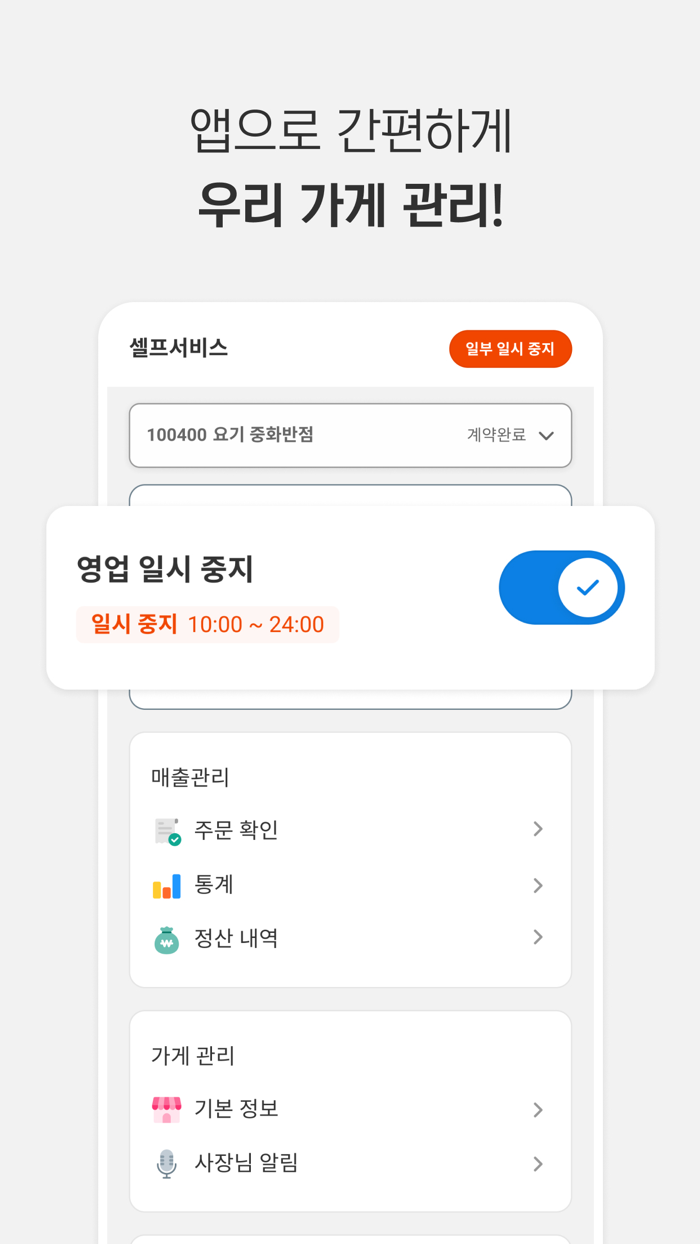Expand the 사장님 알림 row chevron
Screen dimensions: 700x1244
(538, 1163)
